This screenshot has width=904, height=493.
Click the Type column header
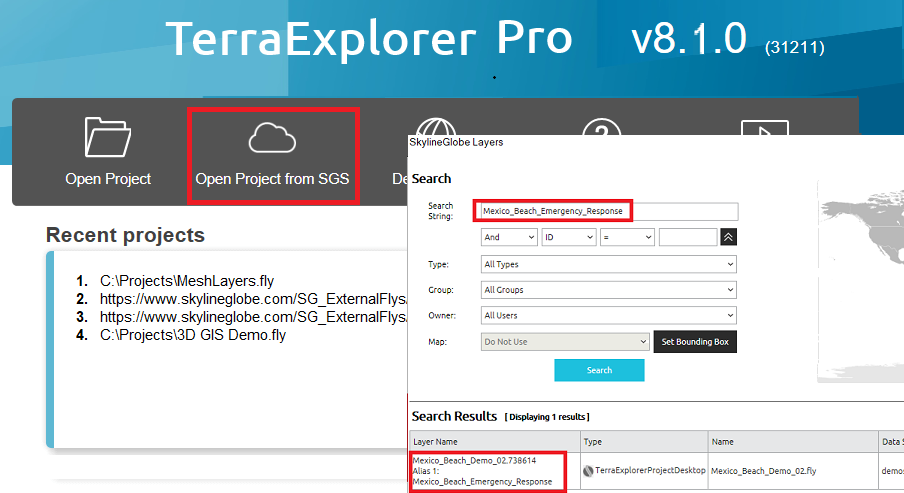pos(644,442)
